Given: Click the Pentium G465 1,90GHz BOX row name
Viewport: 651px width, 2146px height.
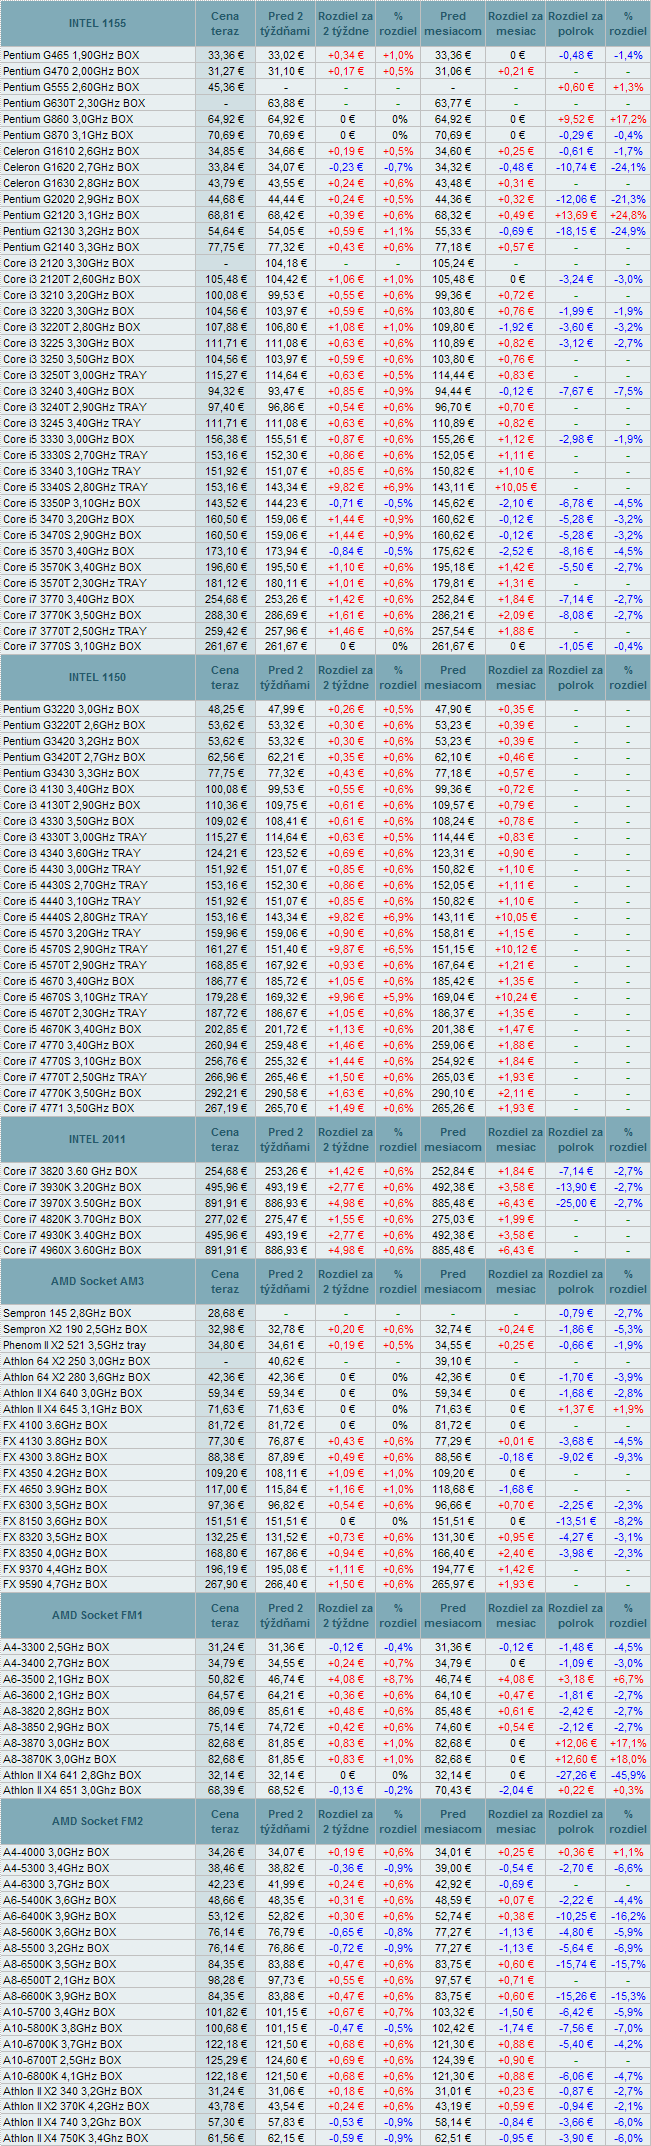Looking at the screenshot, I should pyautogui.click(x=71, y=55).
